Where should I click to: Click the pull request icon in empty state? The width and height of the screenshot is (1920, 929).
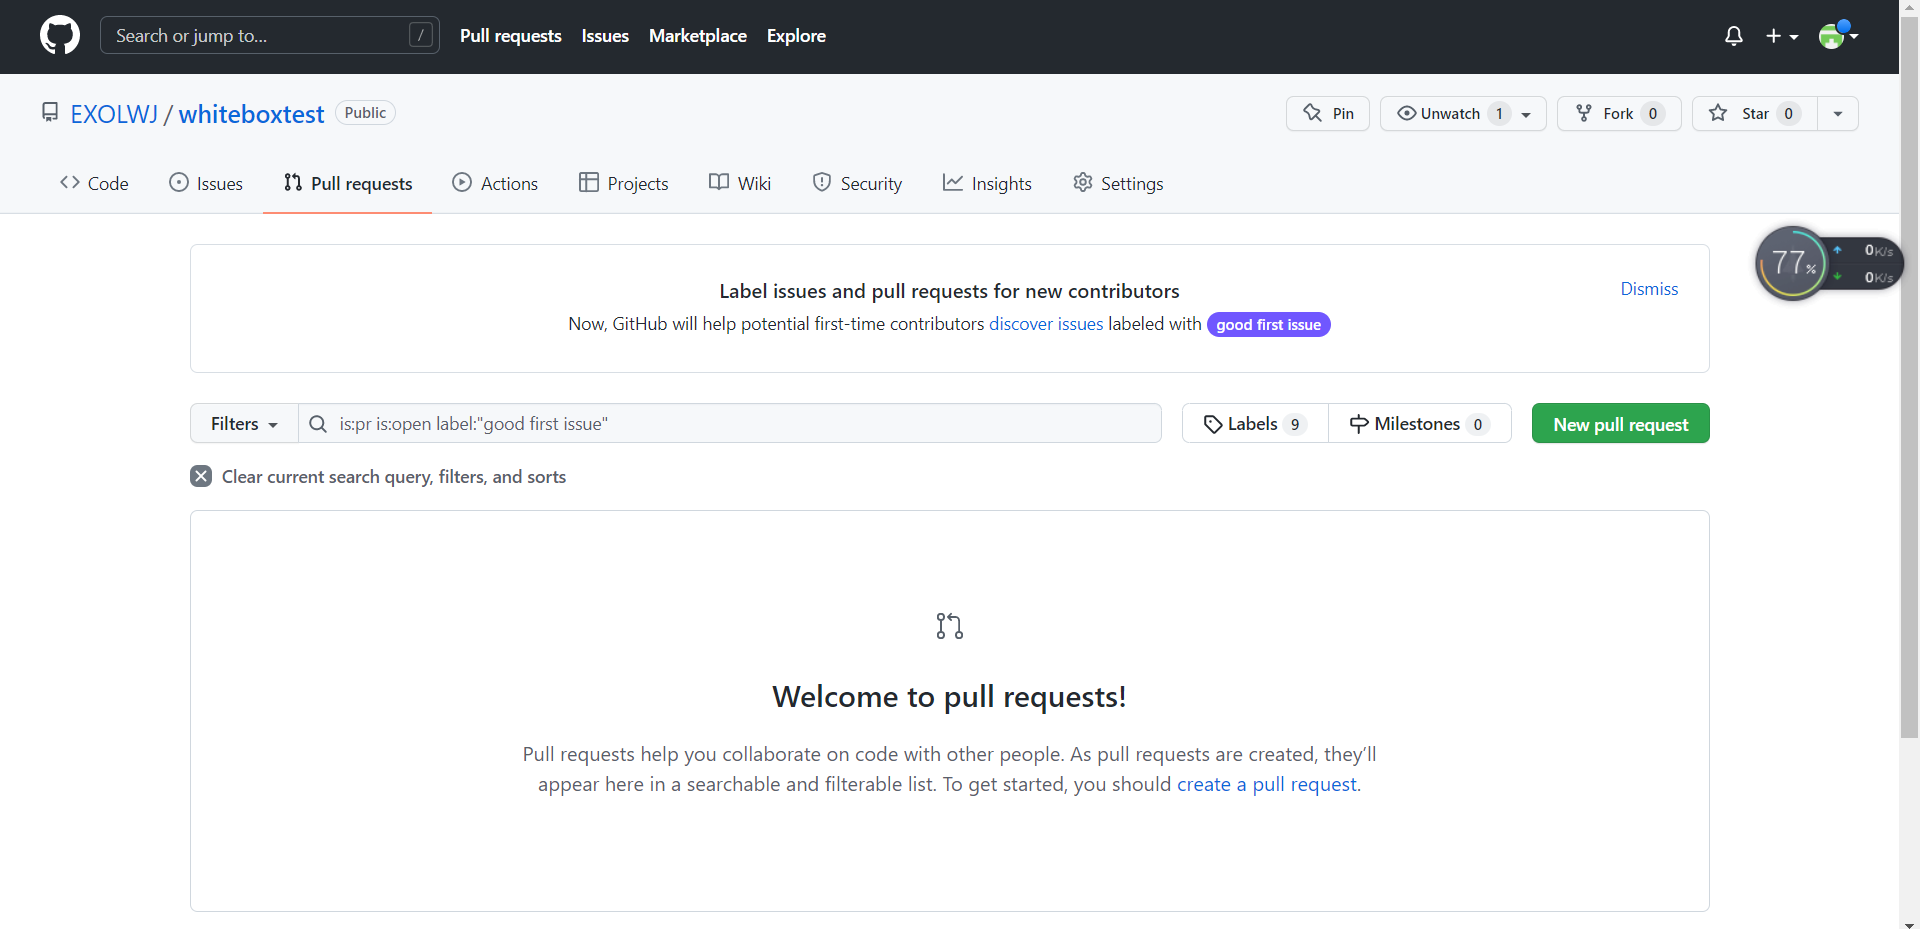[950, 626]
